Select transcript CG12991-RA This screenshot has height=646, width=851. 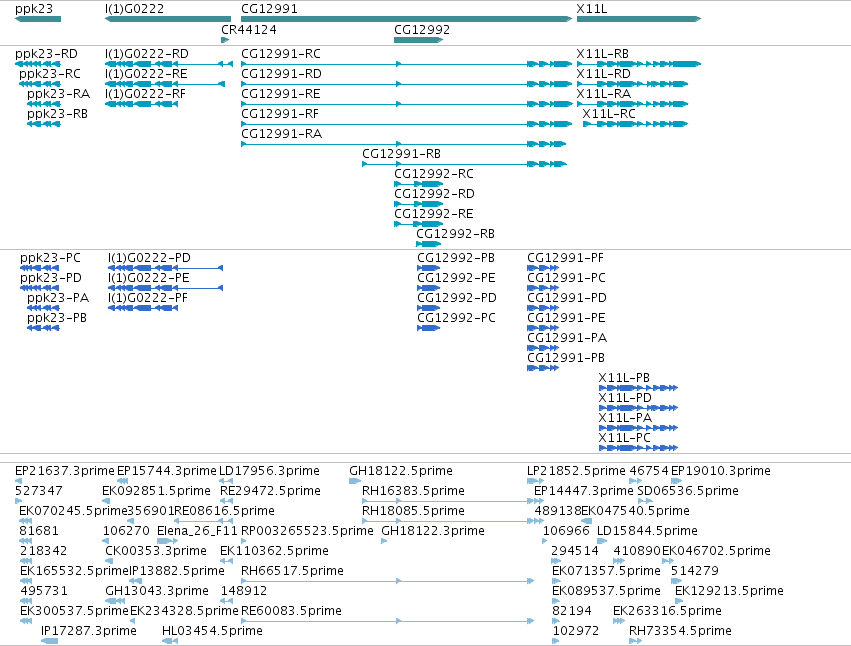[x=404, y=144]
